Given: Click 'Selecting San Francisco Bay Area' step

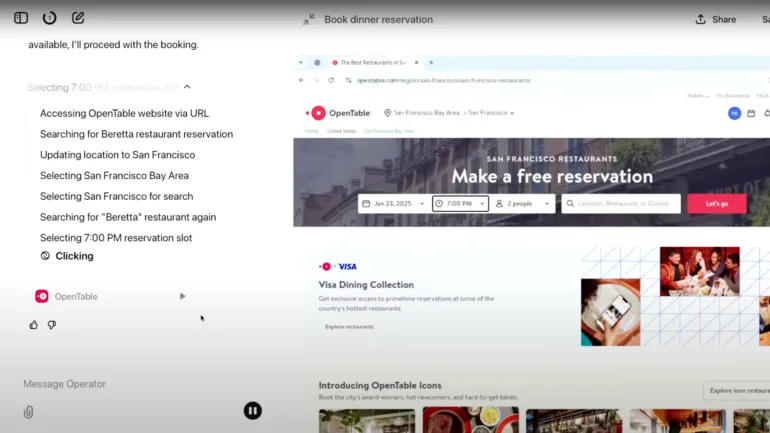Looking at the screenshot, I should pyautogui.click(x=114, y=175).
